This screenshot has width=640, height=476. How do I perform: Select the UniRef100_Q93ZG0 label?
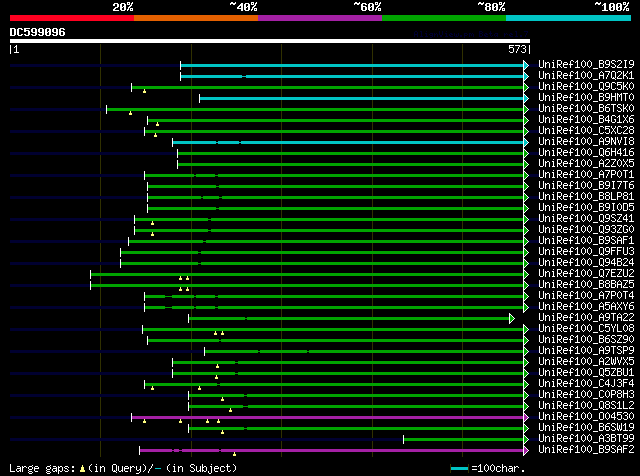coord(586,229)
